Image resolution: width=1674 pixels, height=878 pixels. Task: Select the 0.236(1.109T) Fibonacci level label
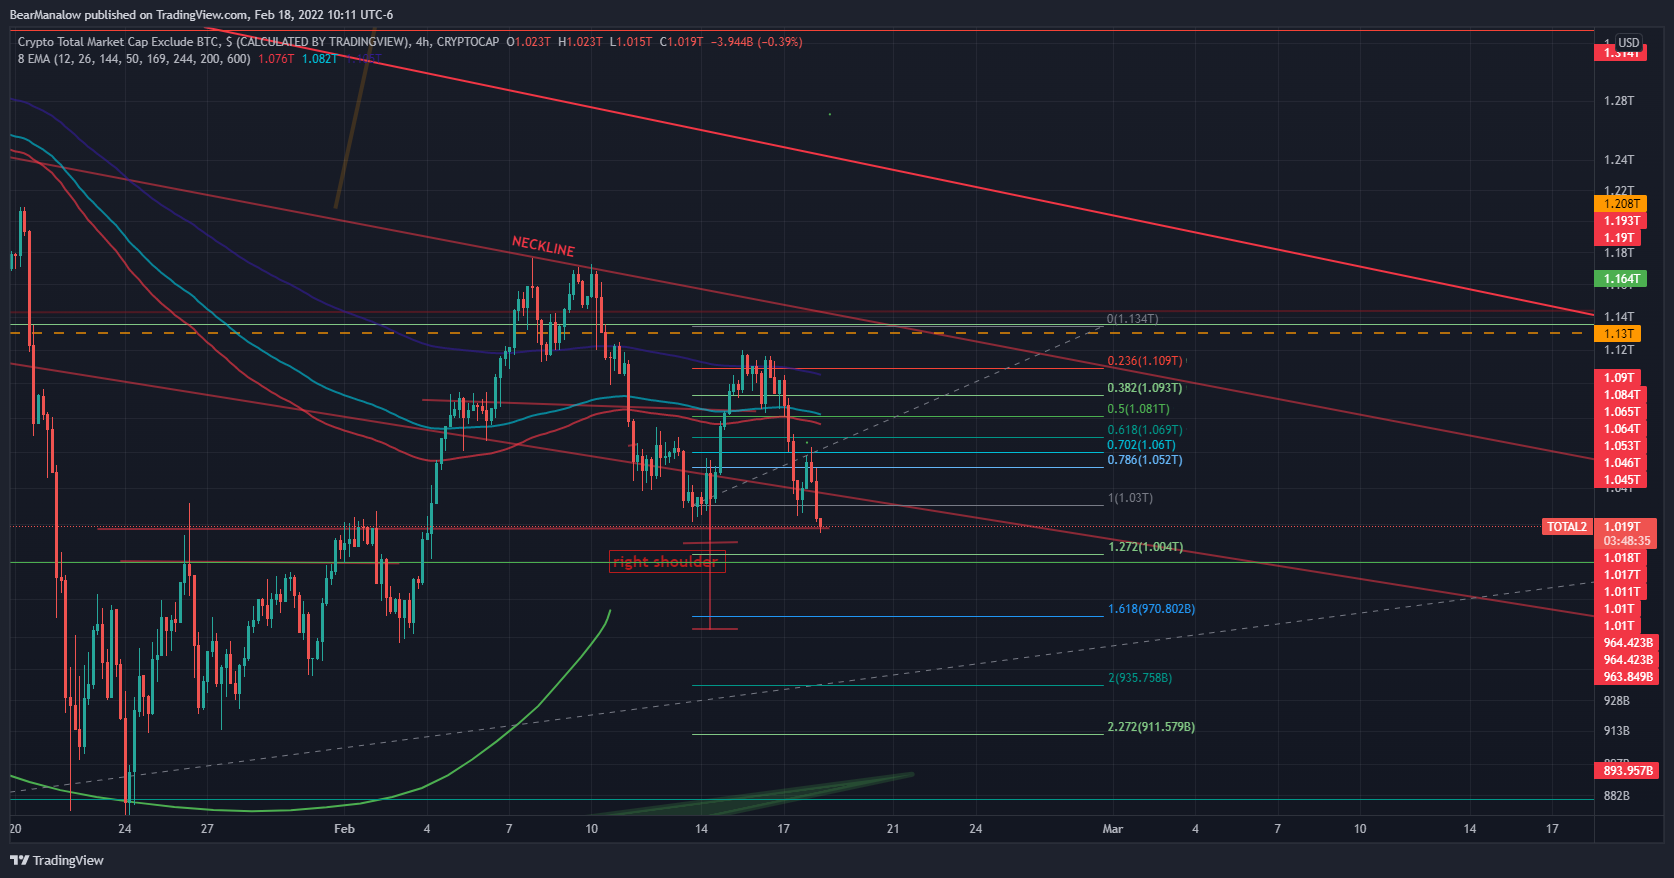[1144, 361]
